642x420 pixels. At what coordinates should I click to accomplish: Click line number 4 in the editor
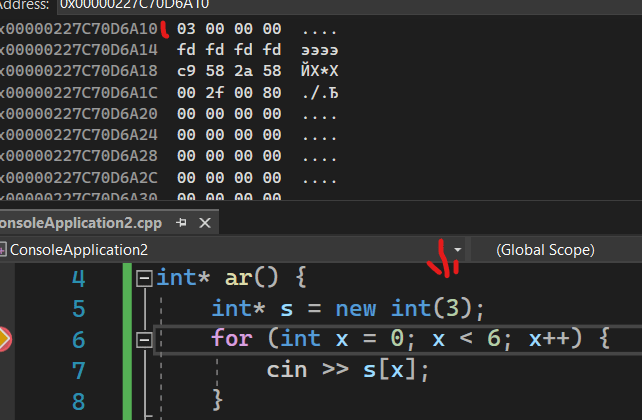coord(79,279)
